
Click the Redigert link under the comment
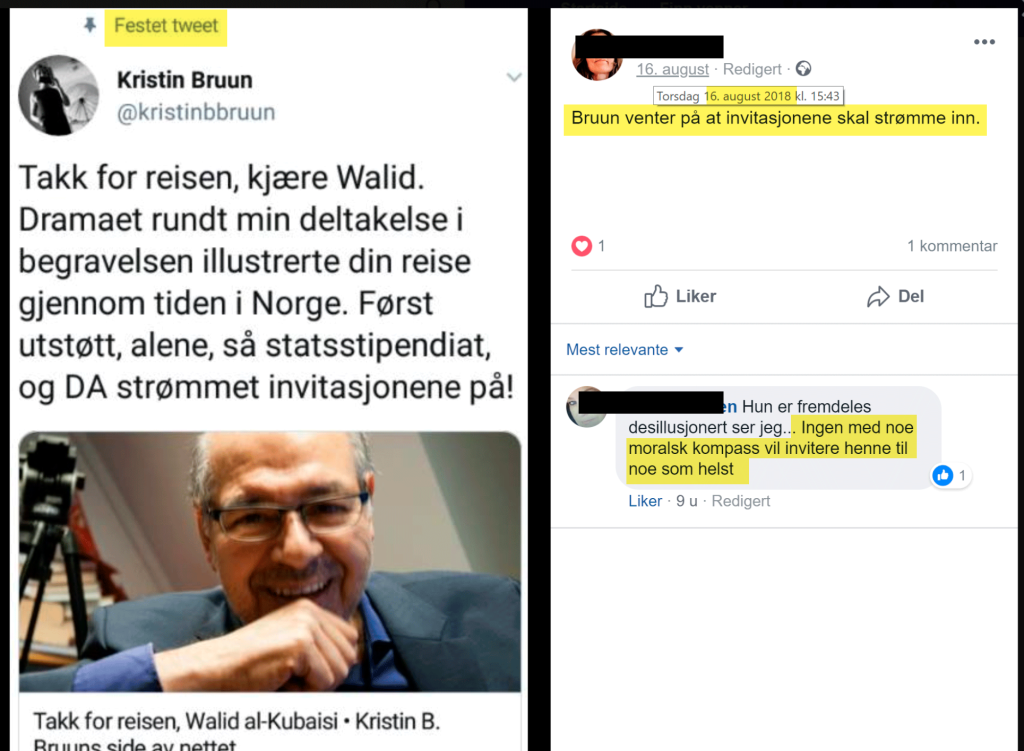(741, 501)
